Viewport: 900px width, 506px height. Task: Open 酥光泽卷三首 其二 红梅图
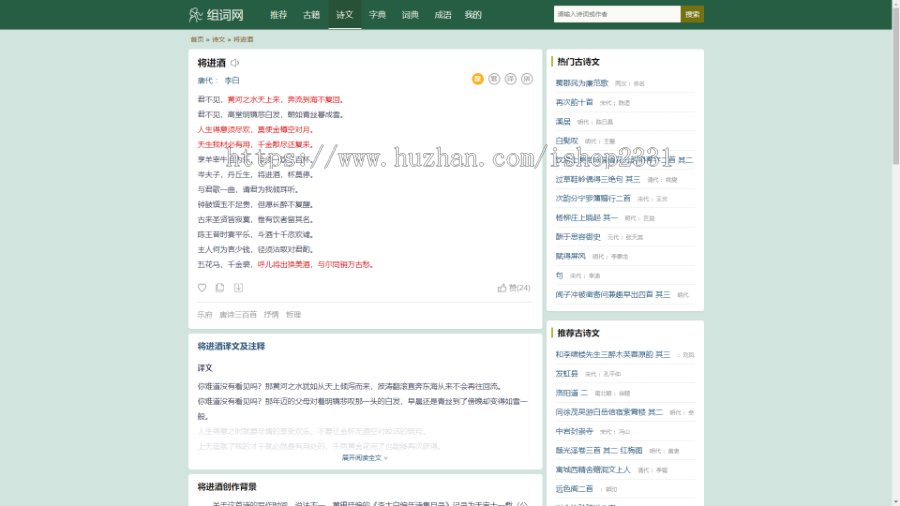pos(599,450)
